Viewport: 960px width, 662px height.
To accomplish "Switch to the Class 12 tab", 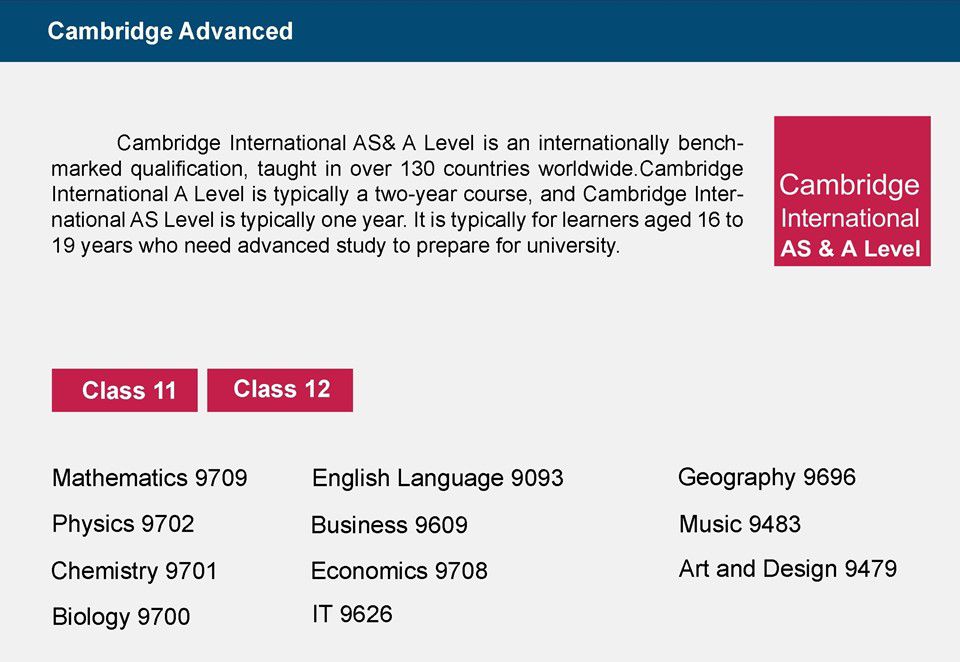I will tap(280, 390).
